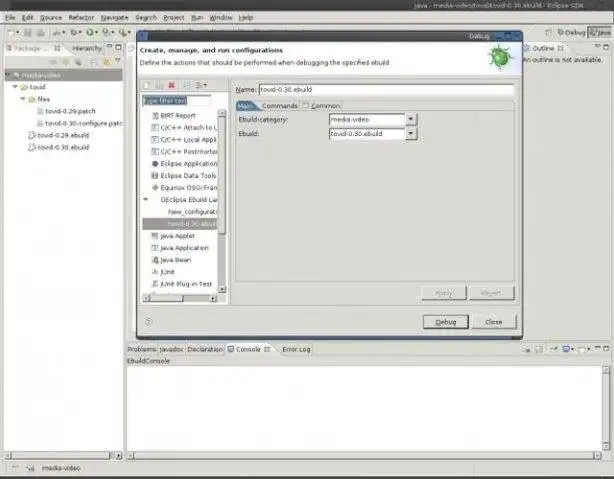Screen dimensions: 614x479
Task: Select tovid-0.29.ebuild in Package Explorer
Action: click(59, 135)
